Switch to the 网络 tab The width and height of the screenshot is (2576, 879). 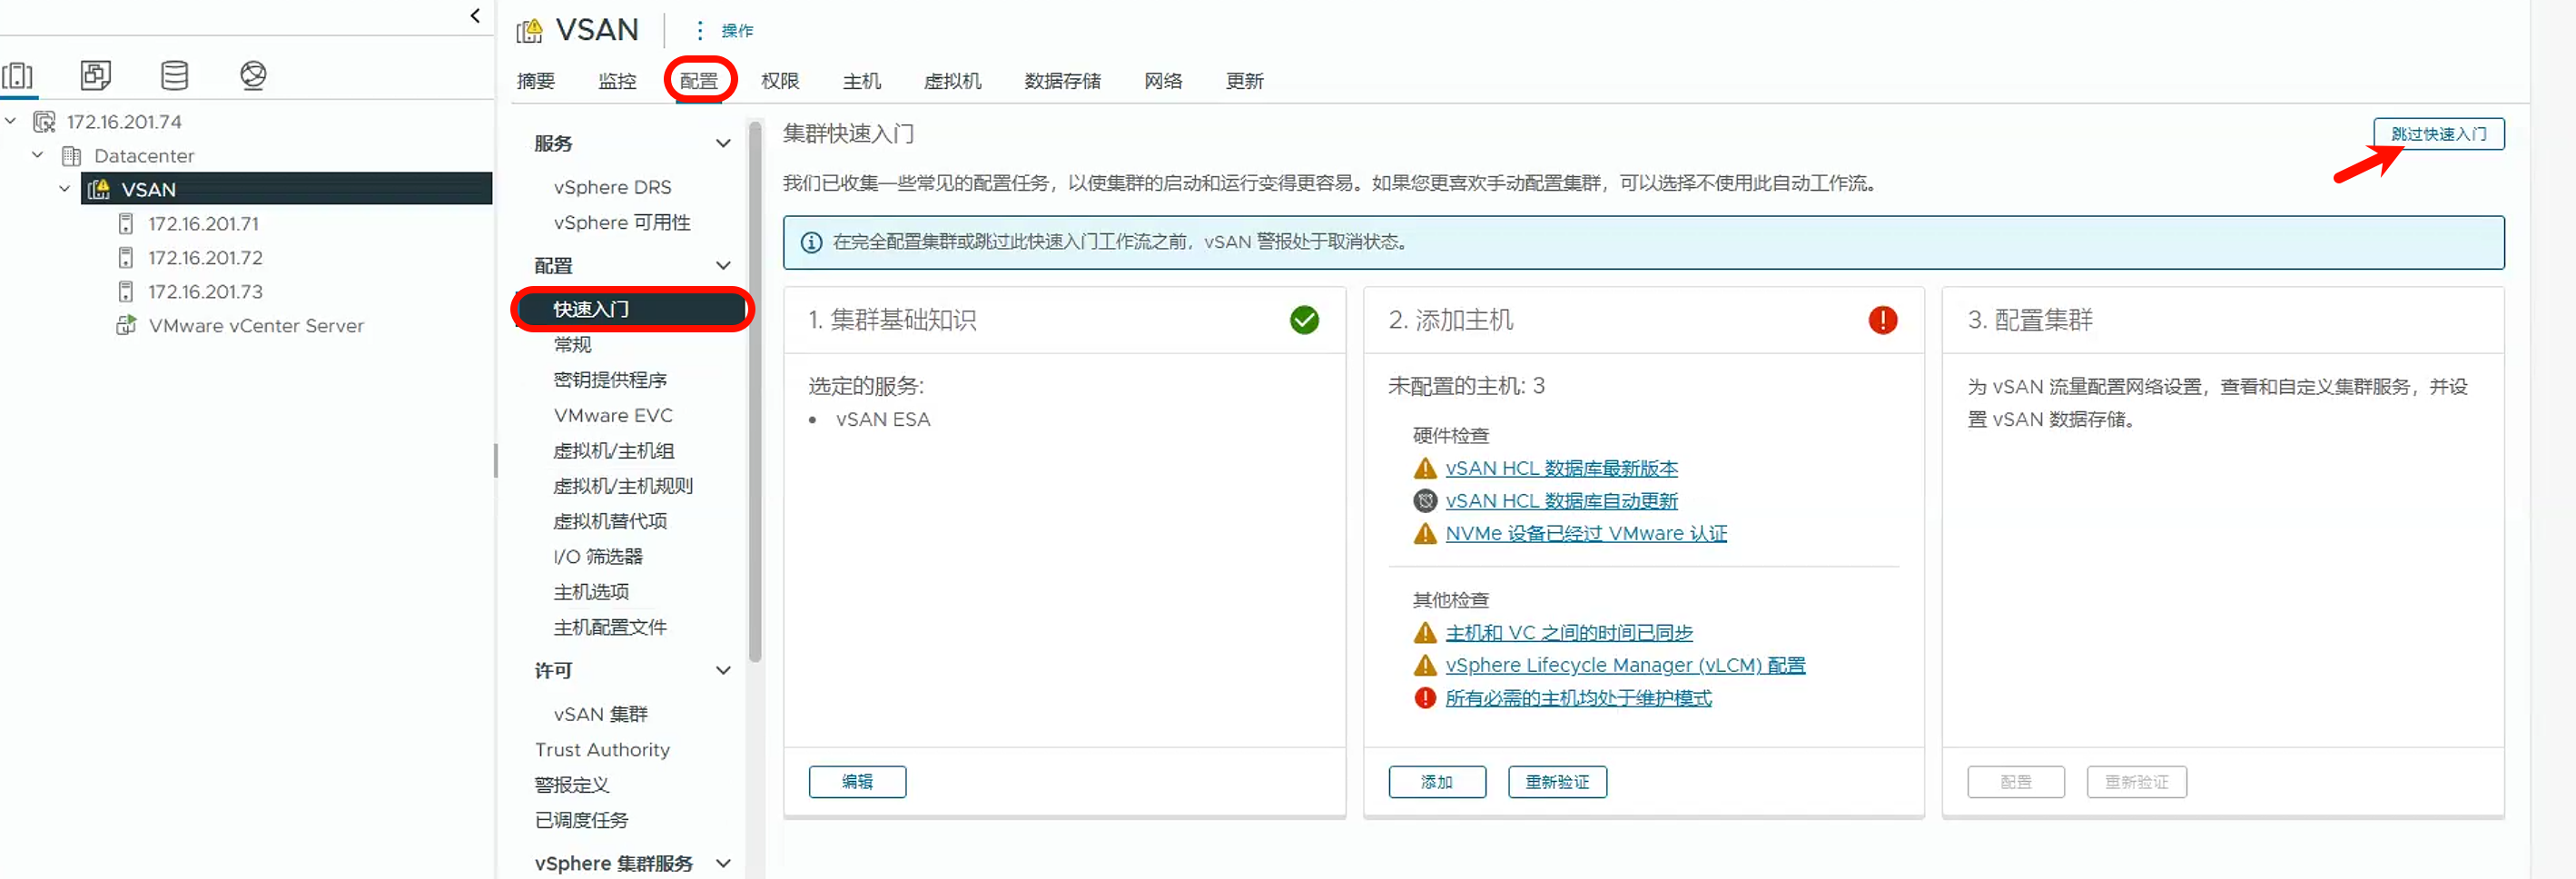click(x=1163, y=81)
